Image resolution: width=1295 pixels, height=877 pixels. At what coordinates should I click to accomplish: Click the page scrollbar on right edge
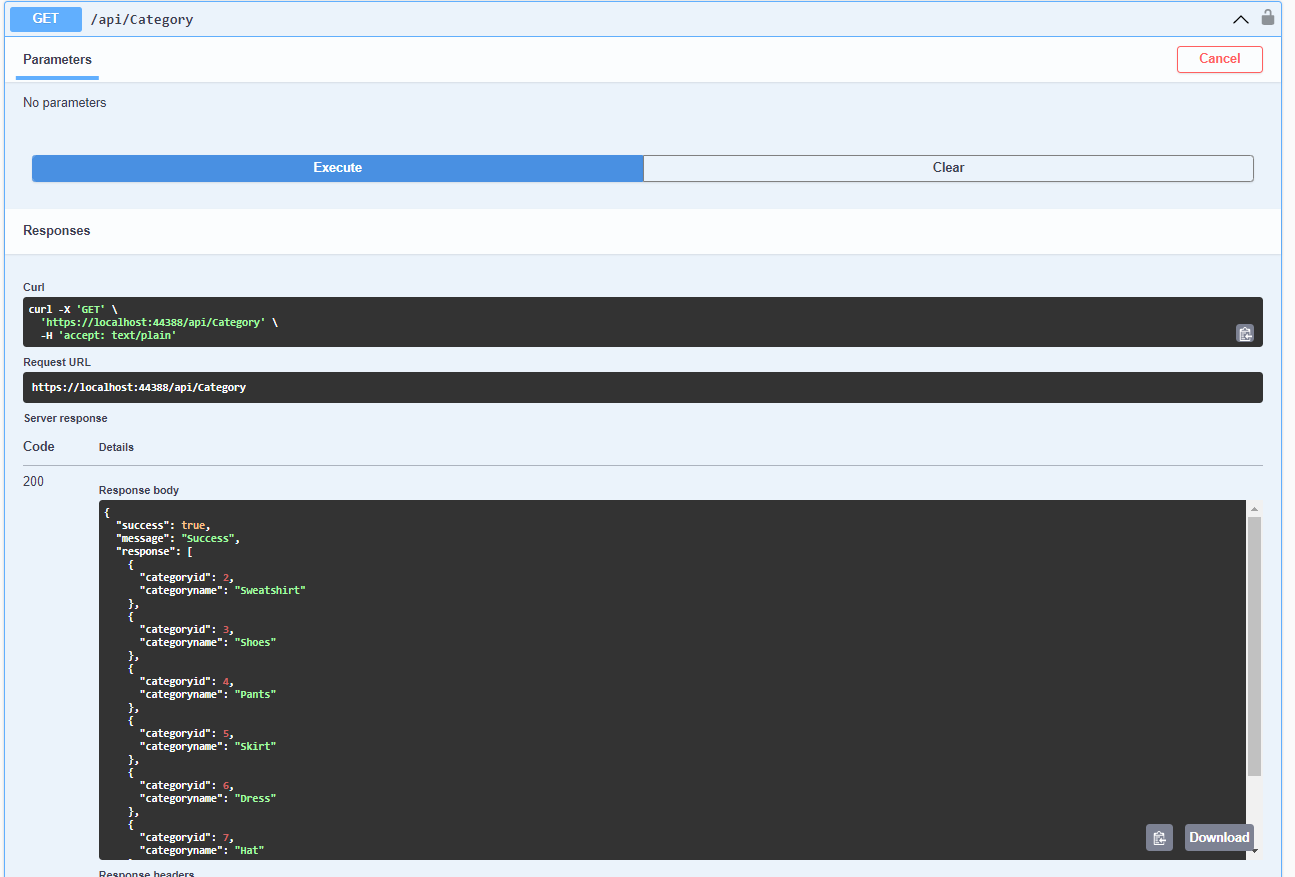[1289, 440]
